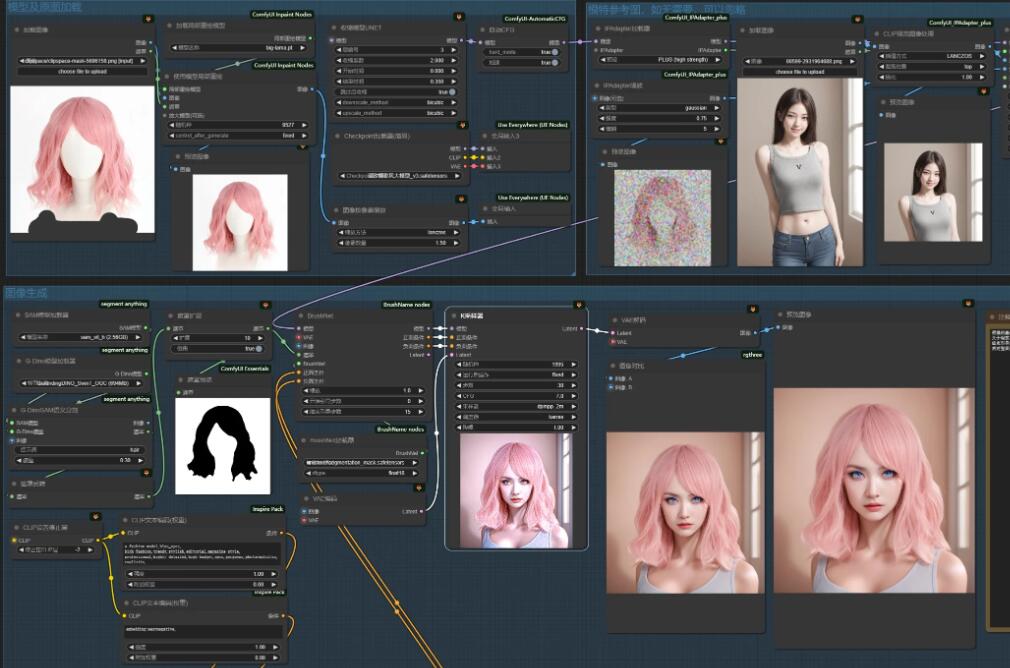Toggle the second switch below hard_mode
Viewport: 1010px width, 668px height.
(x=554, y=62)
